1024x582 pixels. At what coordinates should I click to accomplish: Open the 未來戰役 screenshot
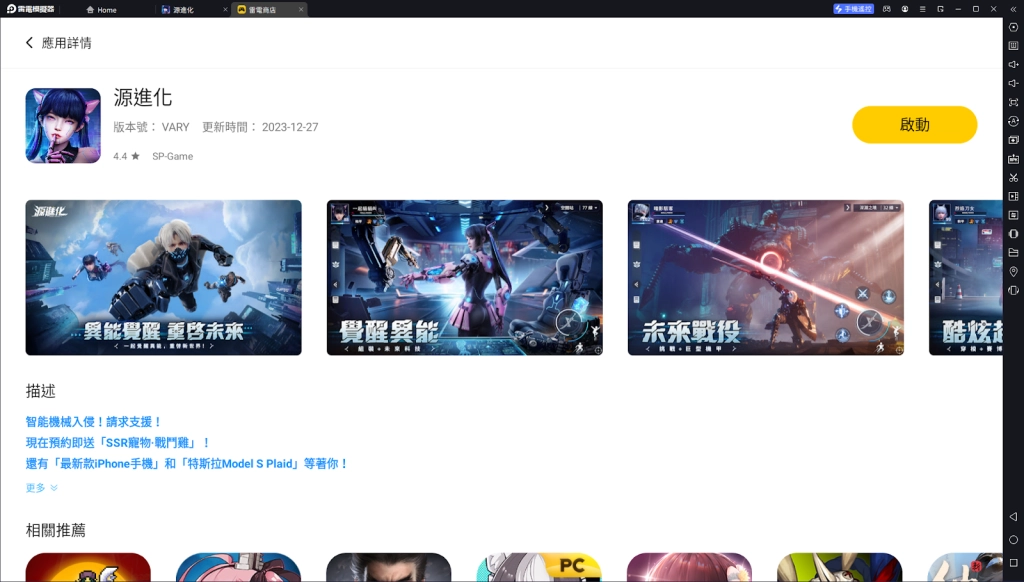click(x=765, y=278)
